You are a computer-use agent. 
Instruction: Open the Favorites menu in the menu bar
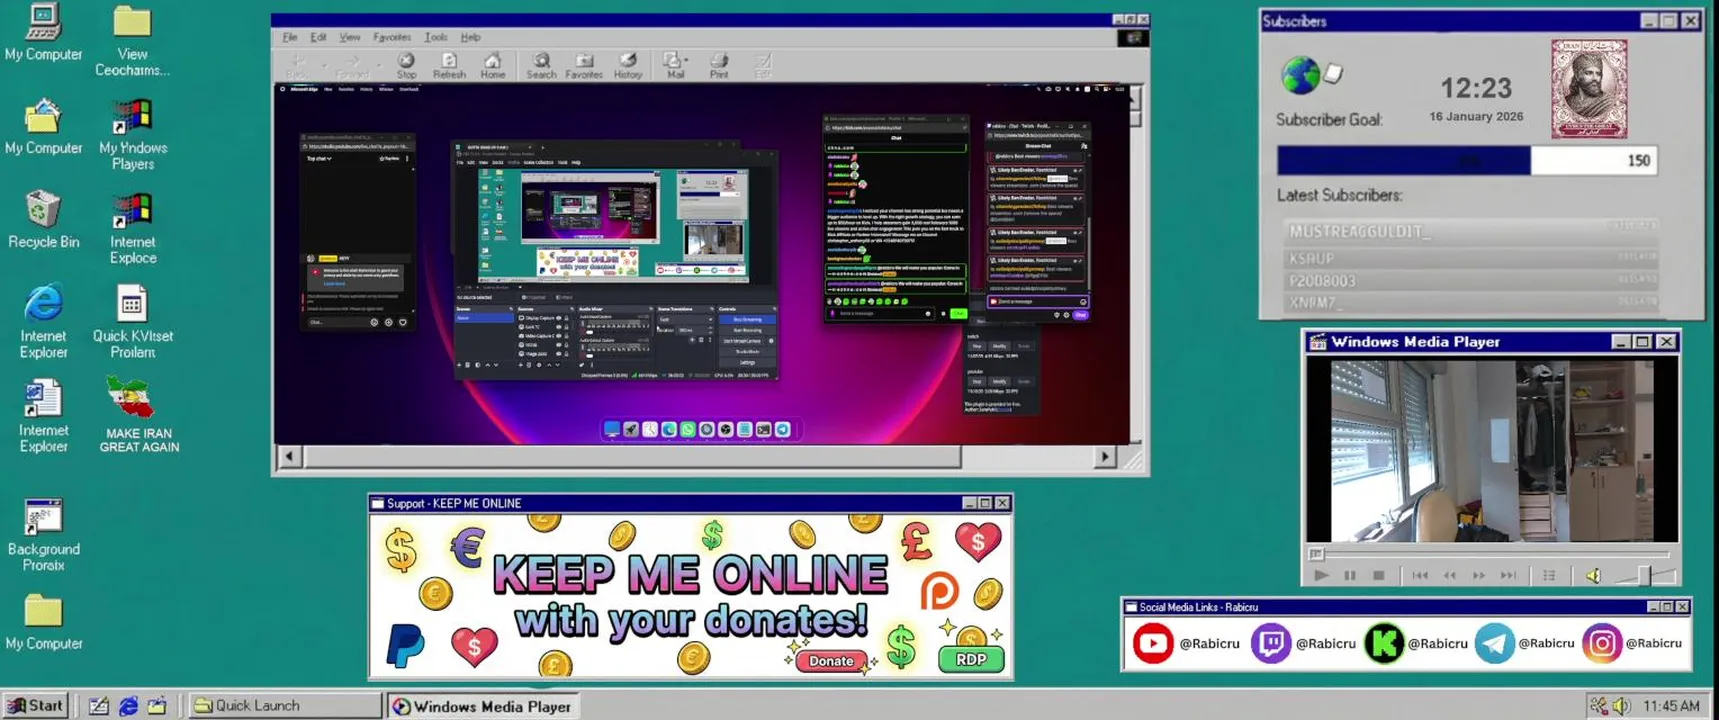(x=392, y=37)
